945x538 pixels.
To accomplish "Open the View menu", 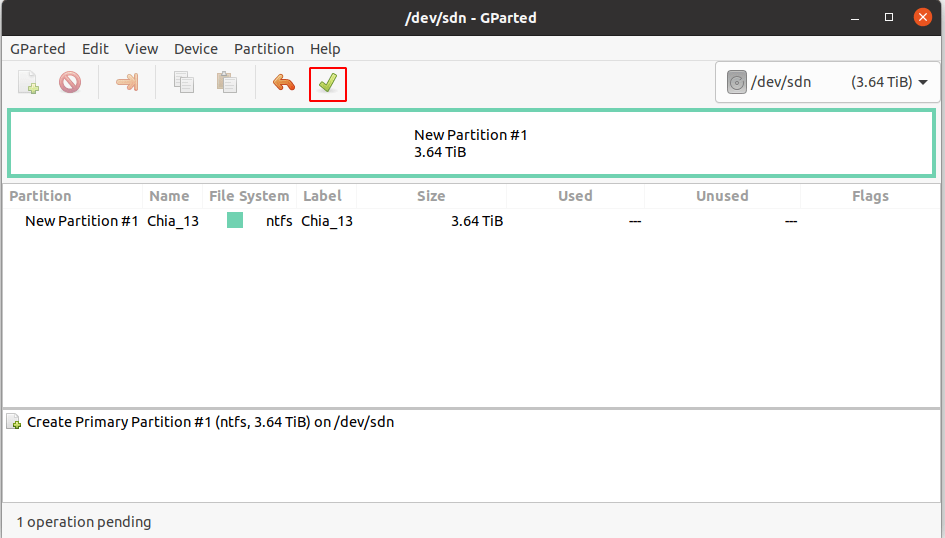I will (142, 49).
